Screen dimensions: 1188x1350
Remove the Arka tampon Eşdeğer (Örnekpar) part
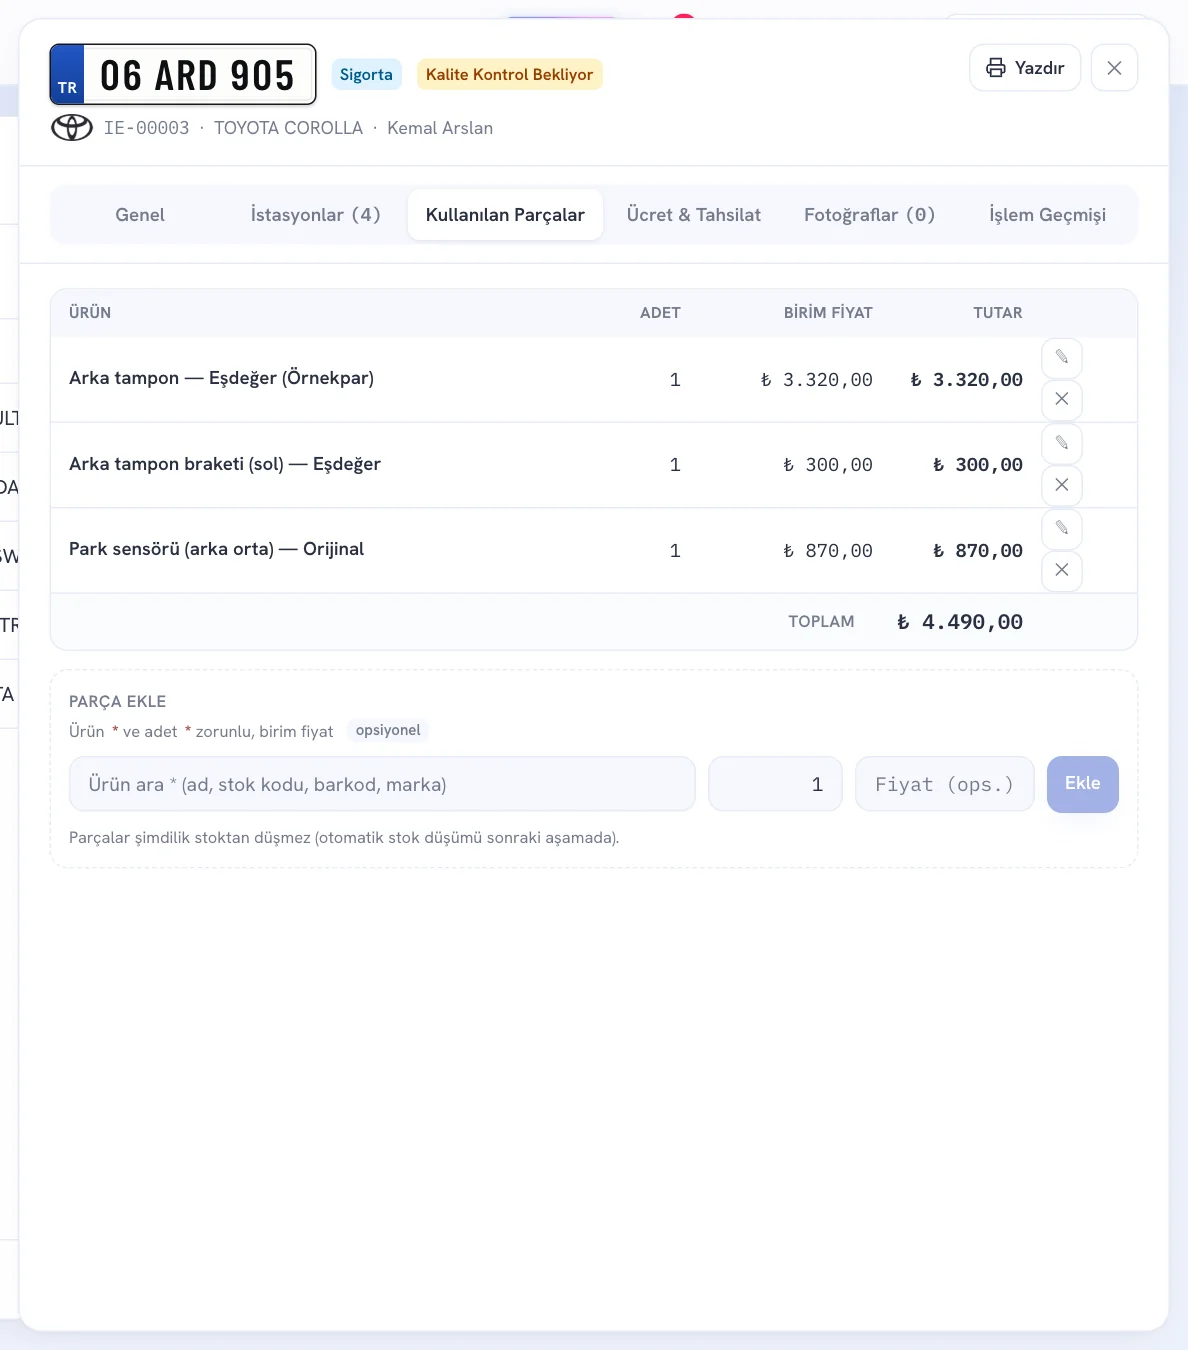point(1062,399)
